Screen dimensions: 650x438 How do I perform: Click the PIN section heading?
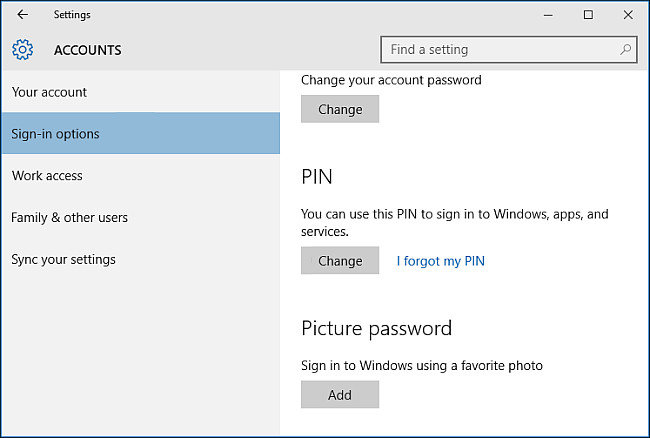[317, 177]
